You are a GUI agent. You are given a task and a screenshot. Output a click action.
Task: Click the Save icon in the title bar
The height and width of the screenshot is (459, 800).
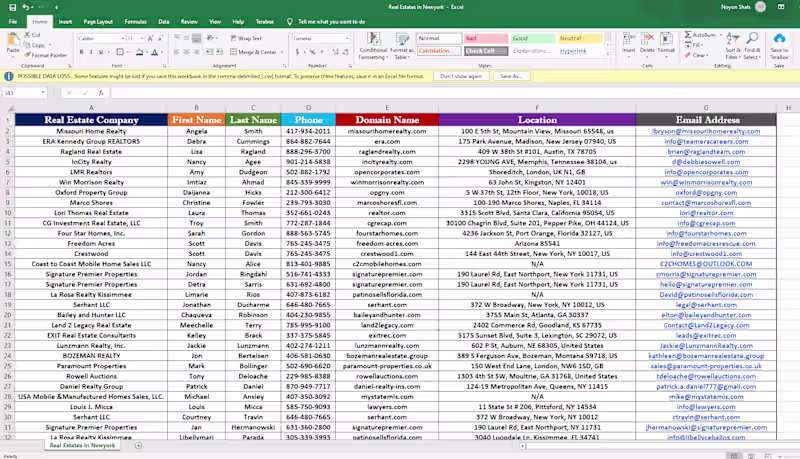click(x=13, y=7)
